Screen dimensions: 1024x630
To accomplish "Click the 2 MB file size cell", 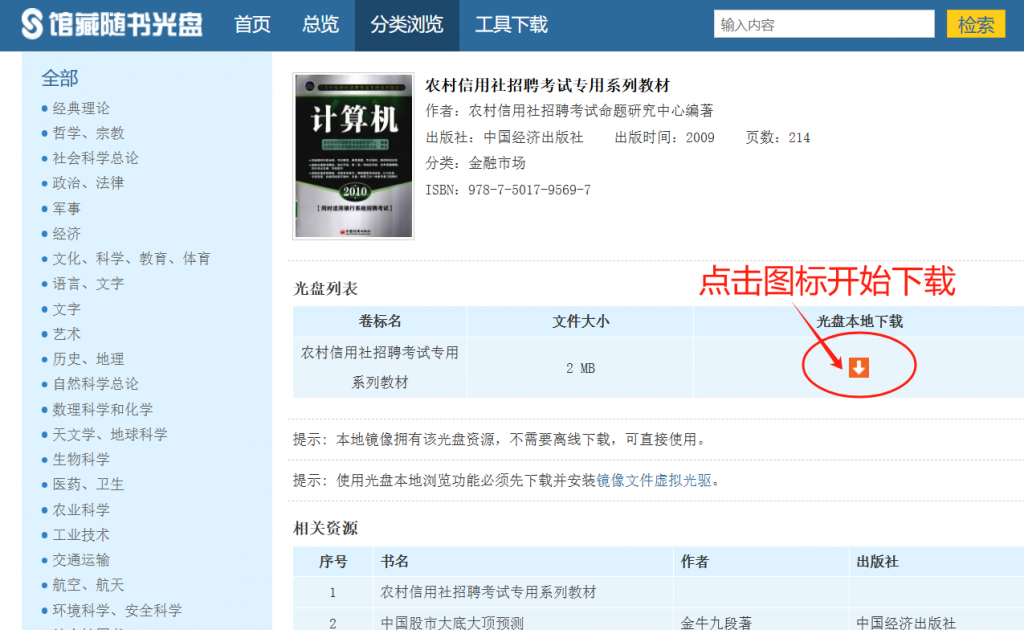I will 580,368.
